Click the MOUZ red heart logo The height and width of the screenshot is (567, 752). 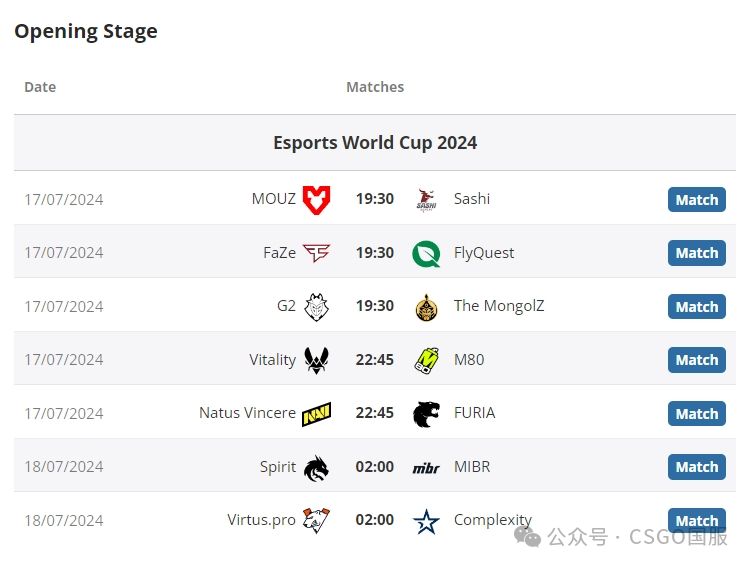(x=316, y=200)
